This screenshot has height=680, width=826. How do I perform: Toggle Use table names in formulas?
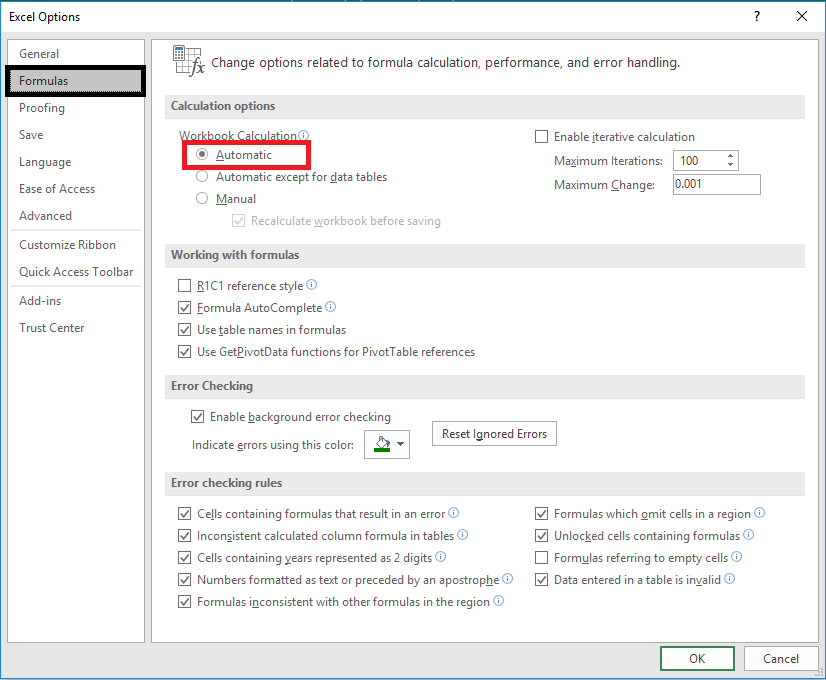click(x=184, y=330)
